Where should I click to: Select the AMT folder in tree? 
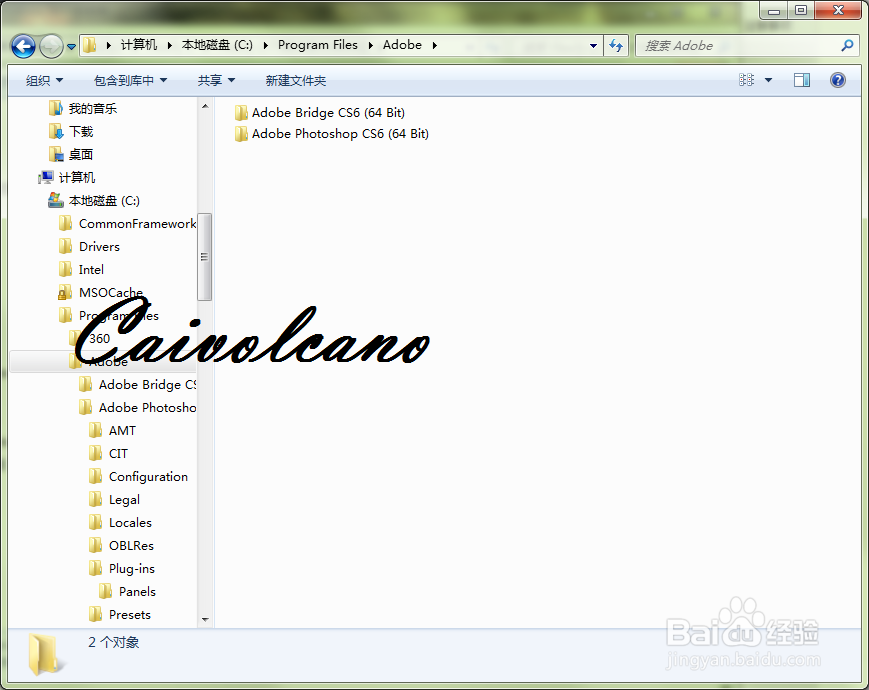113,431
